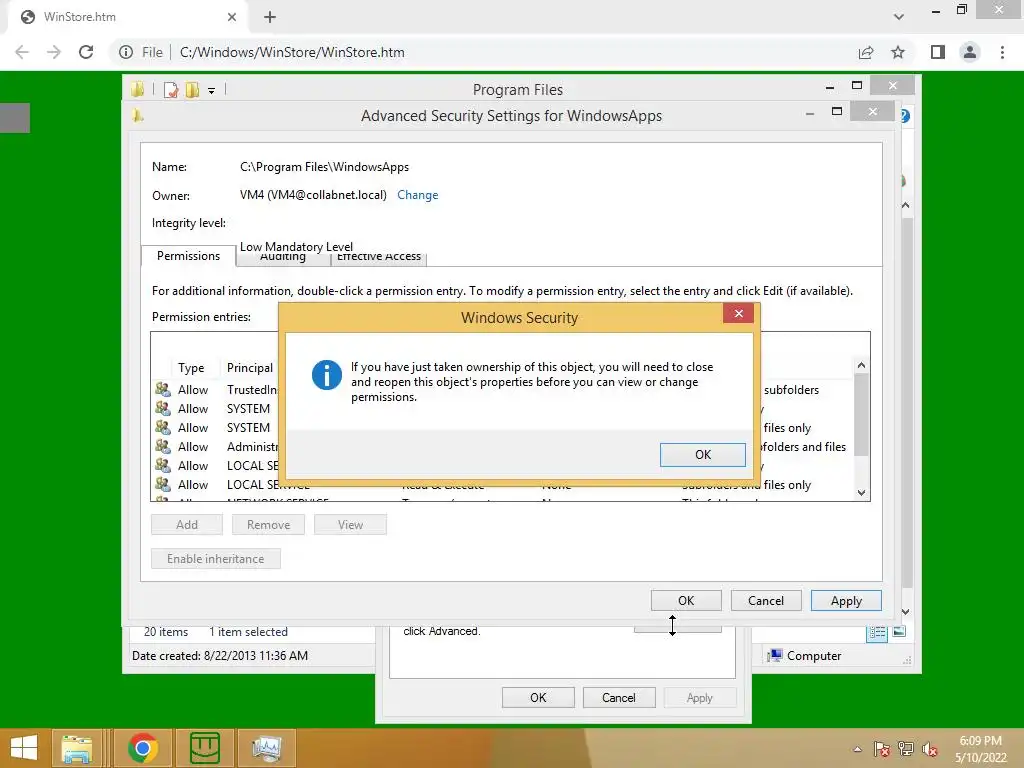Open volume icon in system tray
1024x768 pixels.
point(930,749)
